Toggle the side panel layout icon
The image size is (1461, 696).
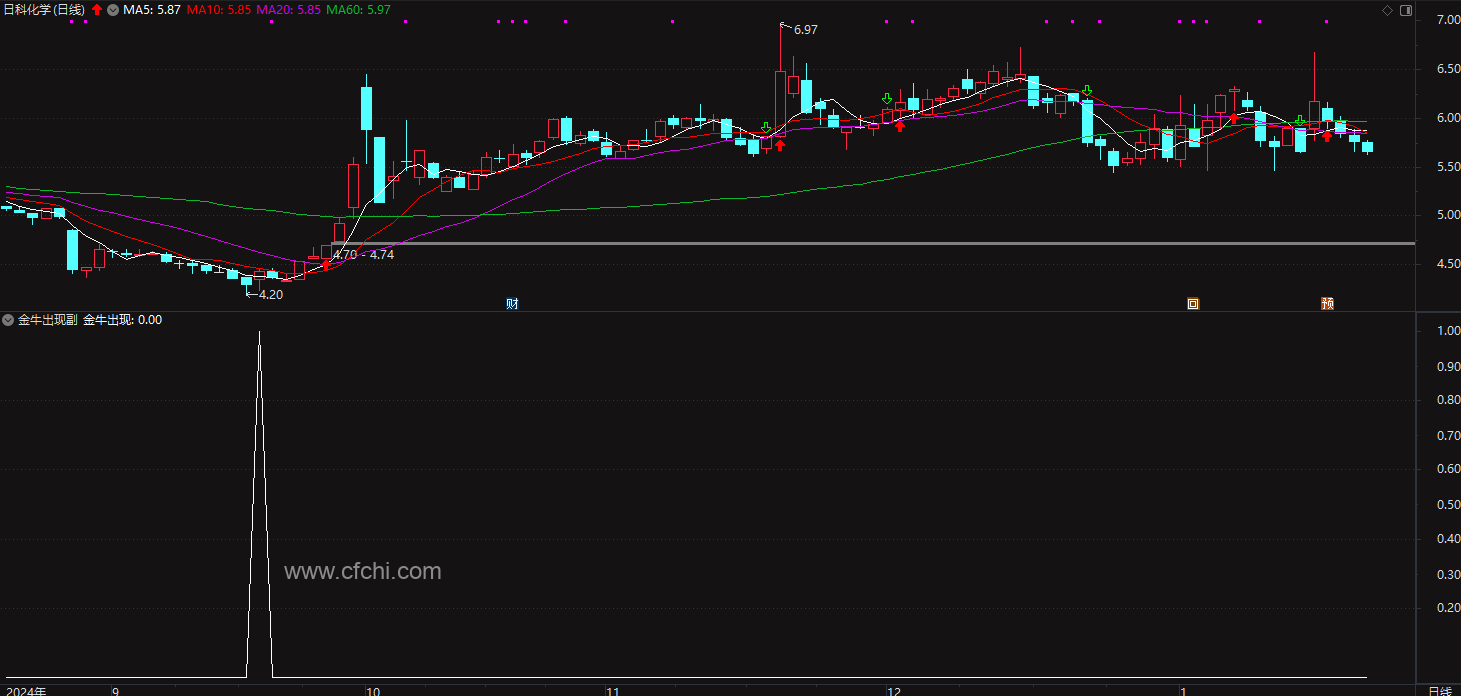click(x=1406, y=10)
